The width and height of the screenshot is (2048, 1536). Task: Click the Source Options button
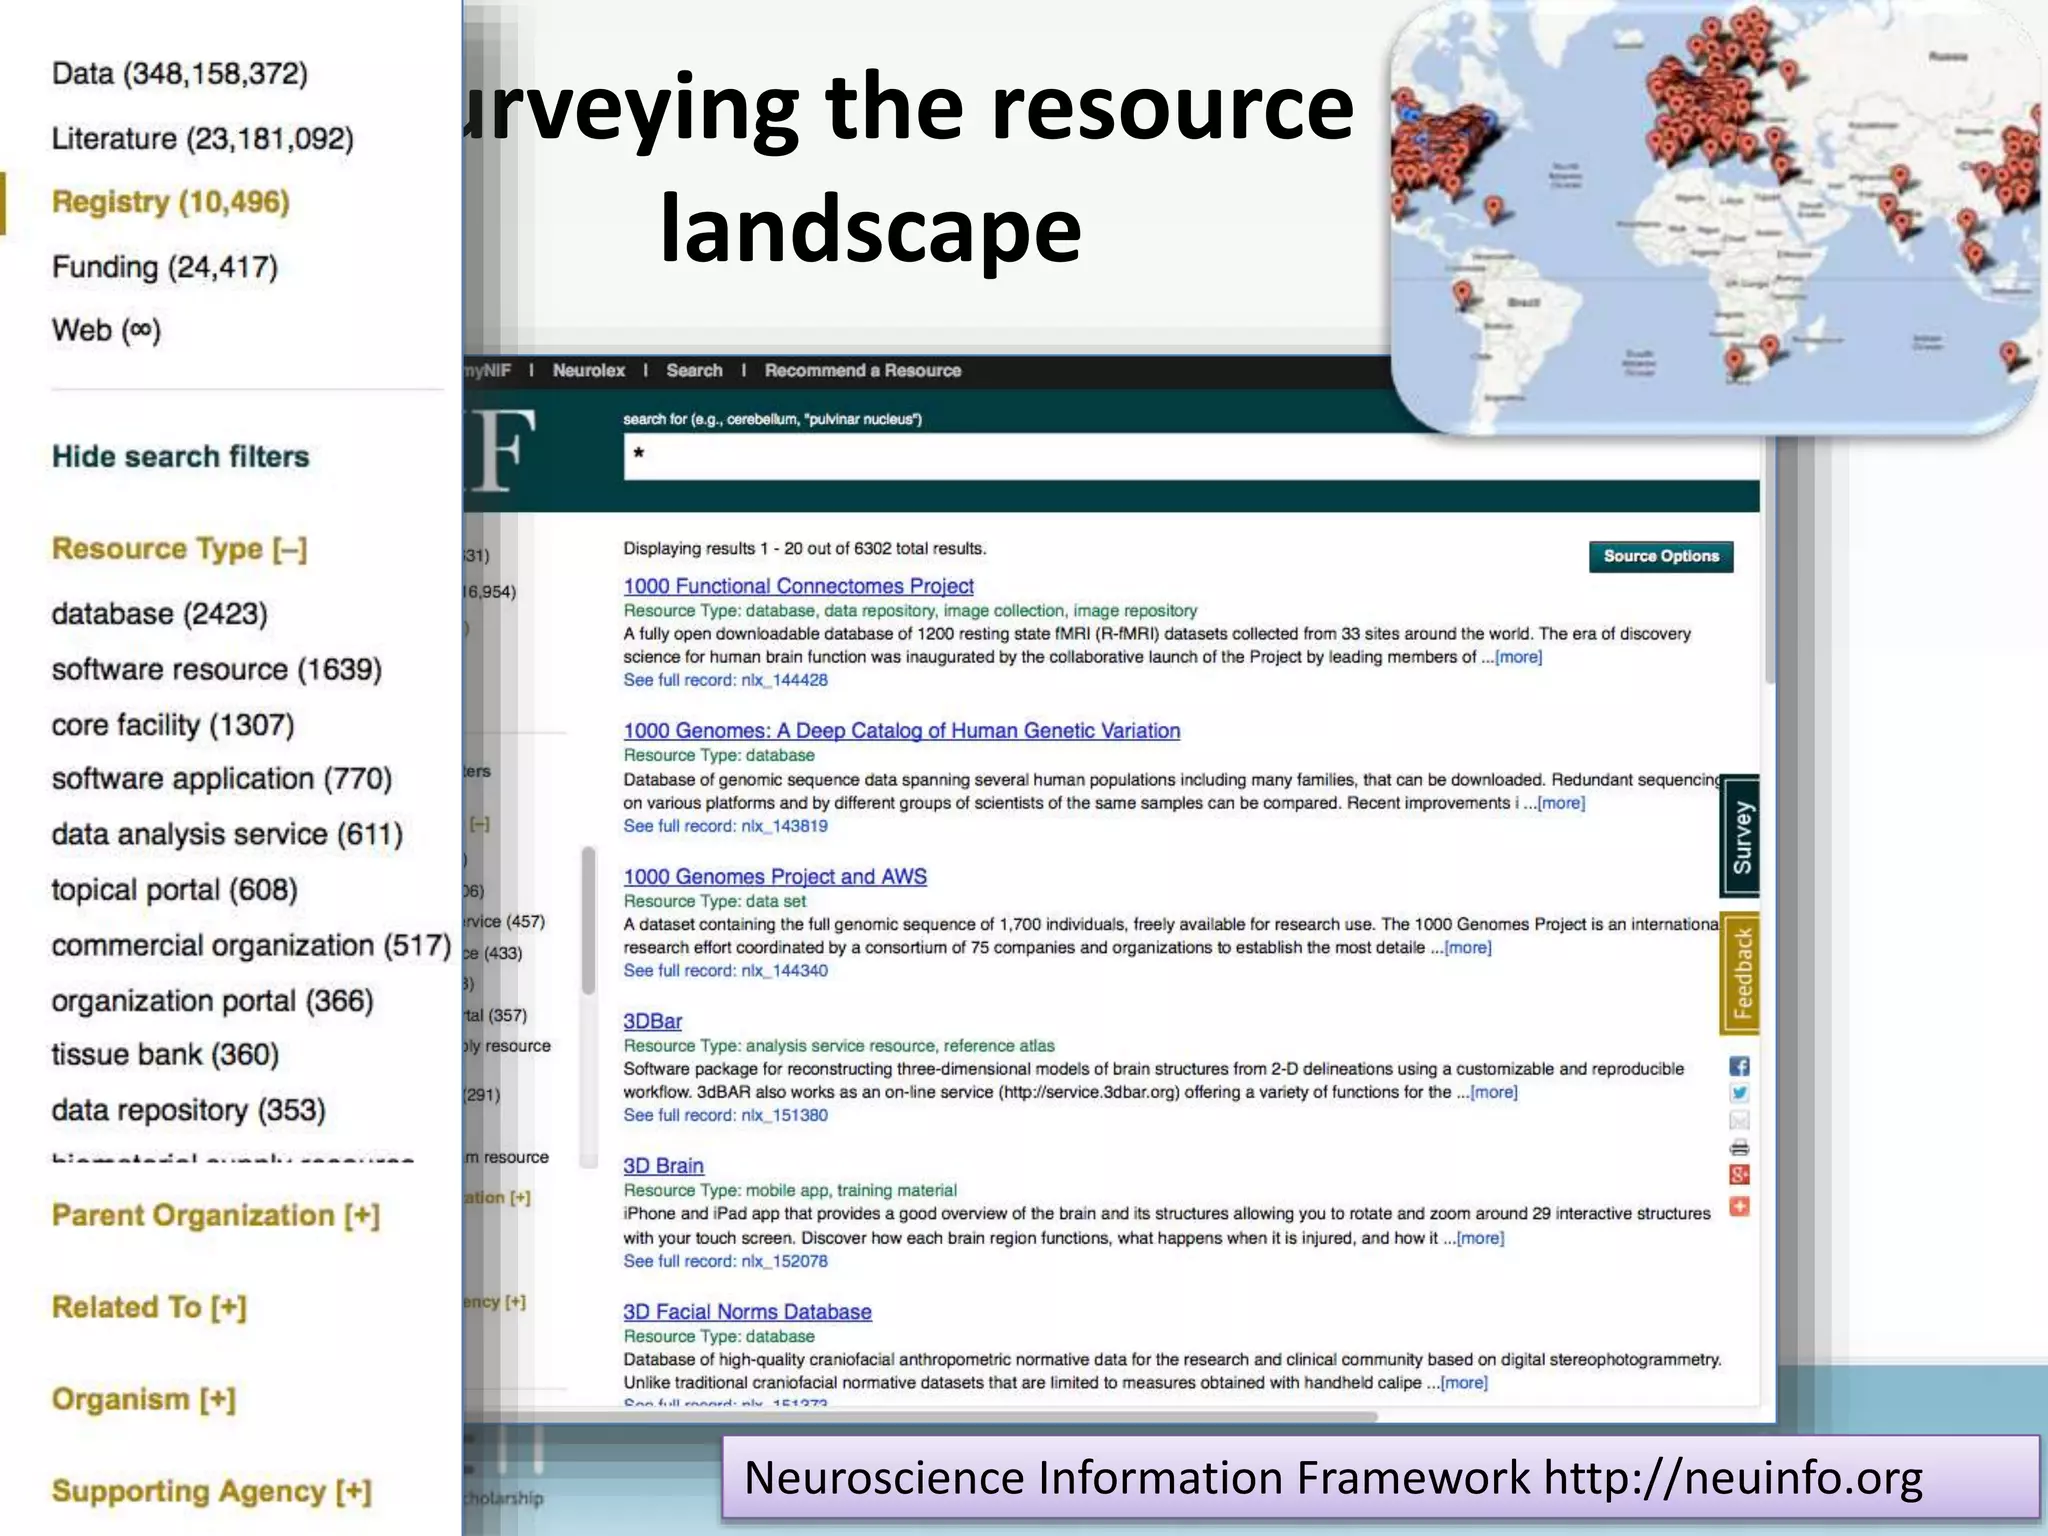point(1661,556)
